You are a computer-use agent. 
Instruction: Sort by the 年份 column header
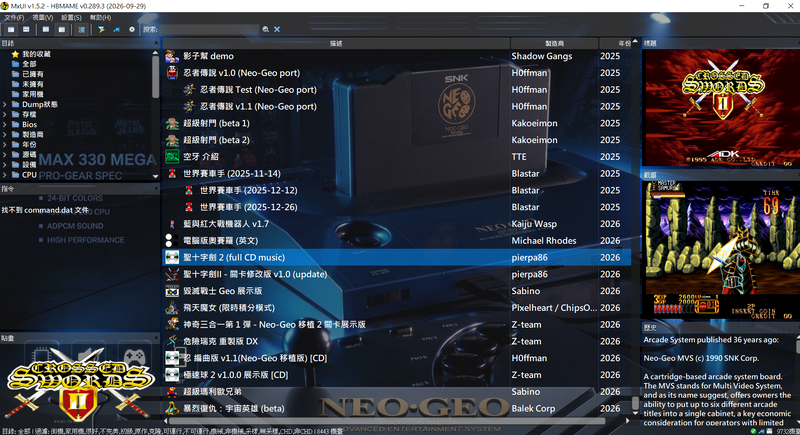click(614, 43)
